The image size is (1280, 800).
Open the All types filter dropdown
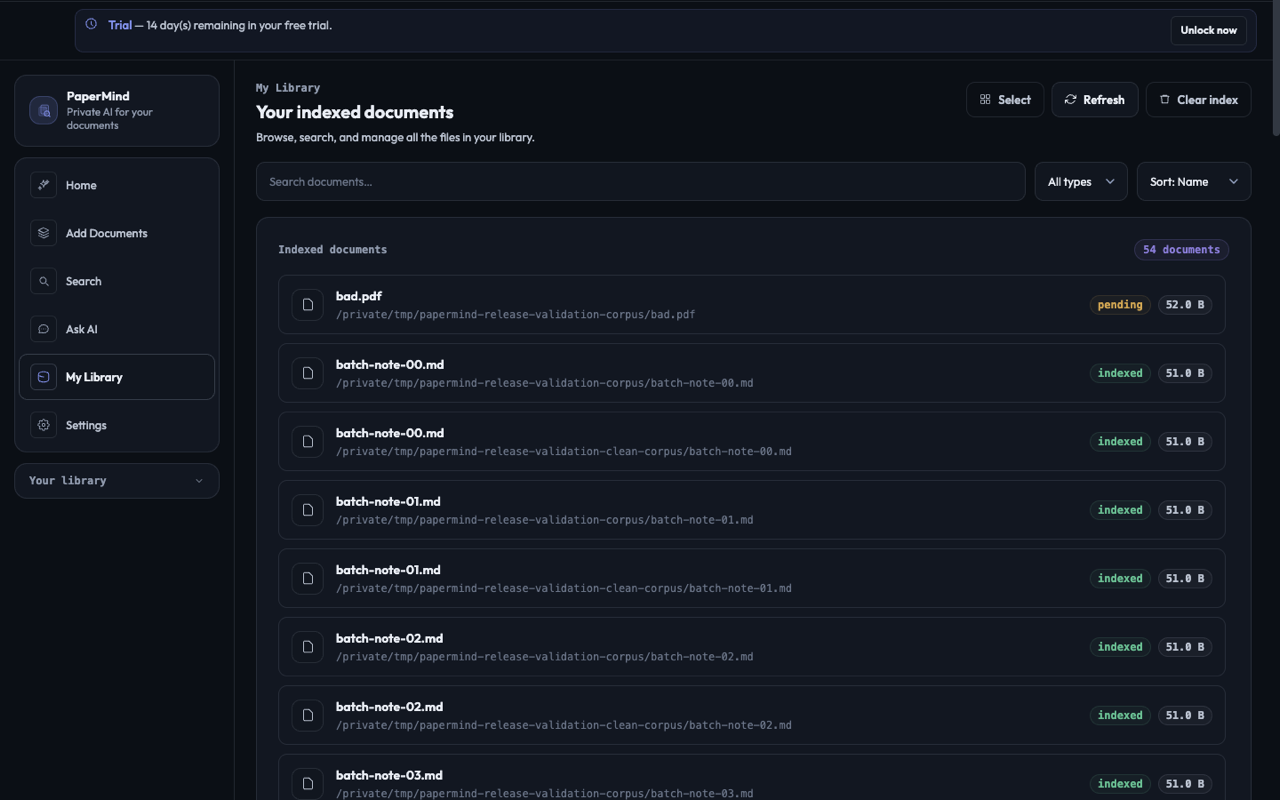pos(1081,182)
